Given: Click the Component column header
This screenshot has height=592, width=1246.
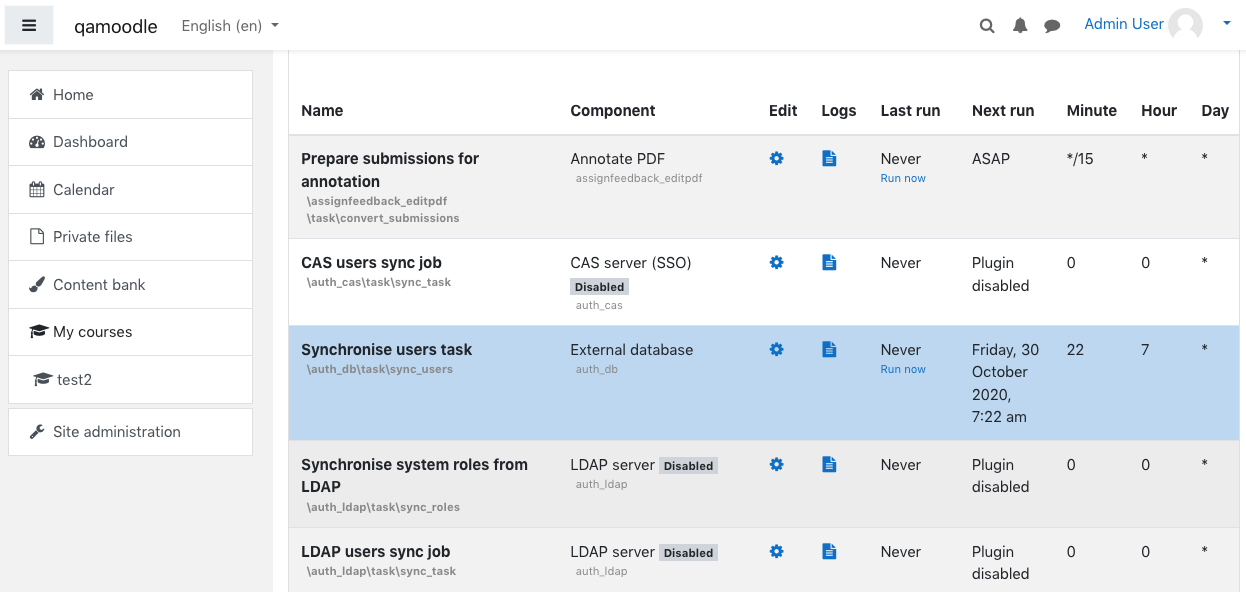Looking at the screenshot, I should tap(613, 111).
